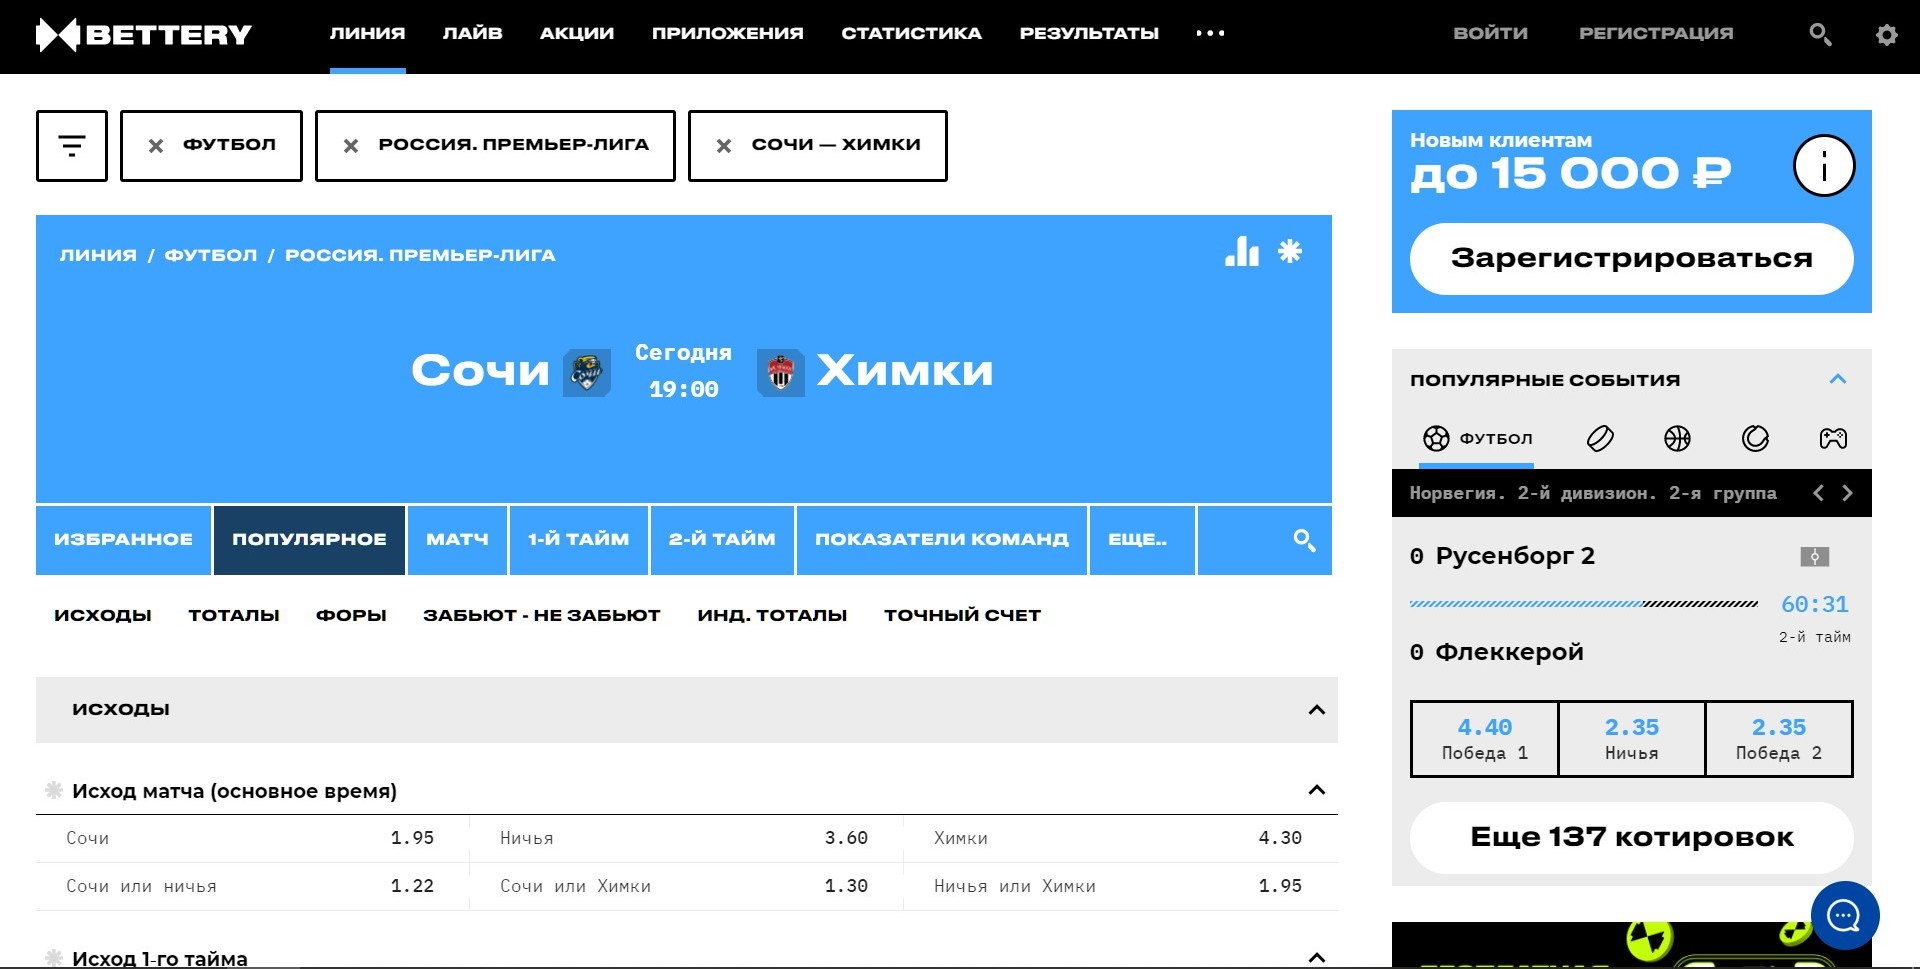Select the basketball icon in popular events

pyautogui.click(x=1677, y=438)
